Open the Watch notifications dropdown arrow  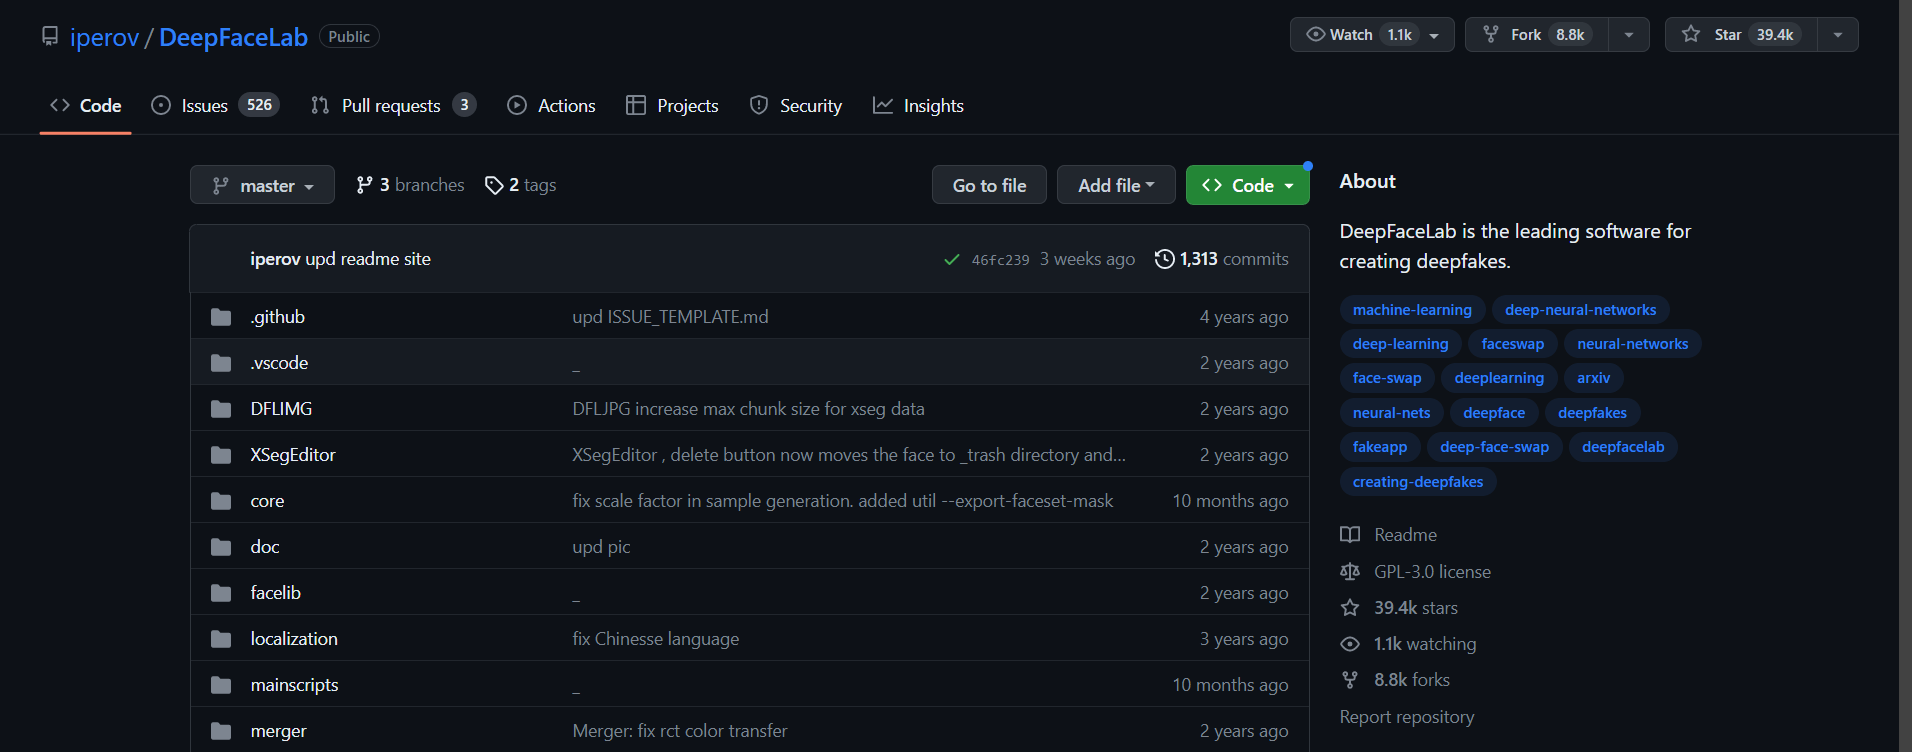1435,35
